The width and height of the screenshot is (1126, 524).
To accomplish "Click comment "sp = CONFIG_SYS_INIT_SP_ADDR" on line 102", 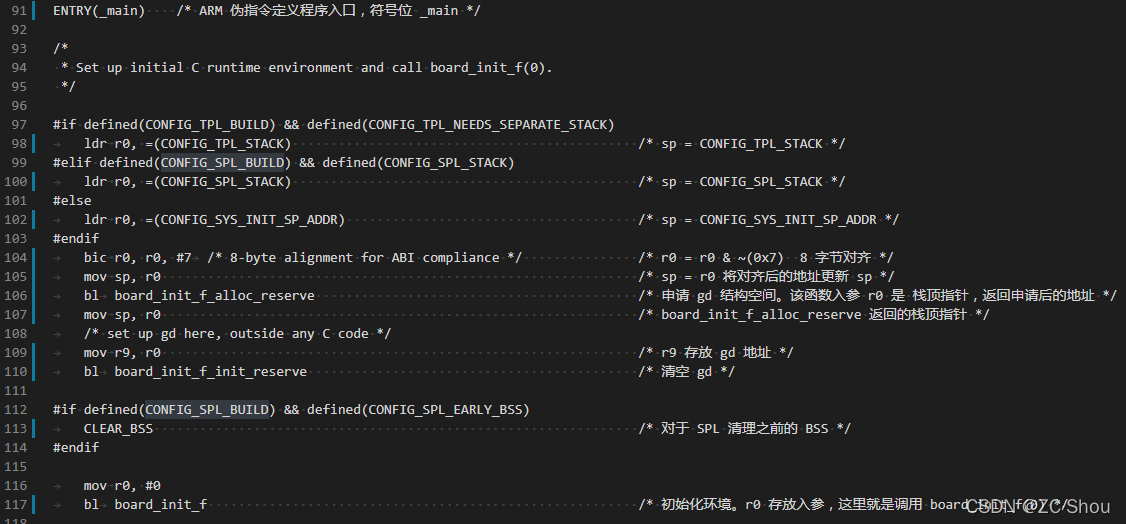I will point(768,219).
